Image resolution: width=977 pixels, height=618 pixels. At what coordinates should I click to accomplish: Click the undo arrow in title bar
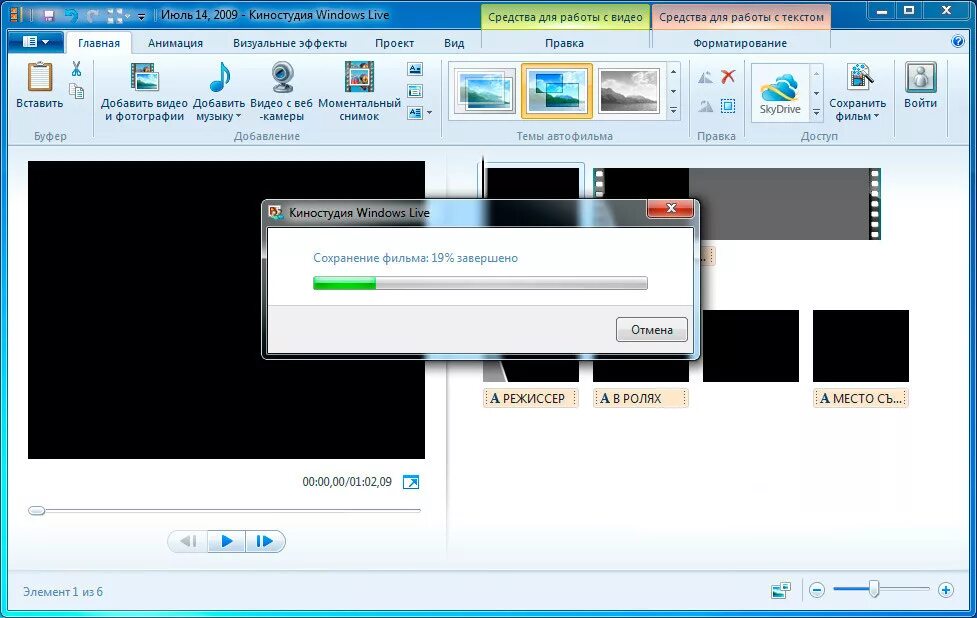71,15
